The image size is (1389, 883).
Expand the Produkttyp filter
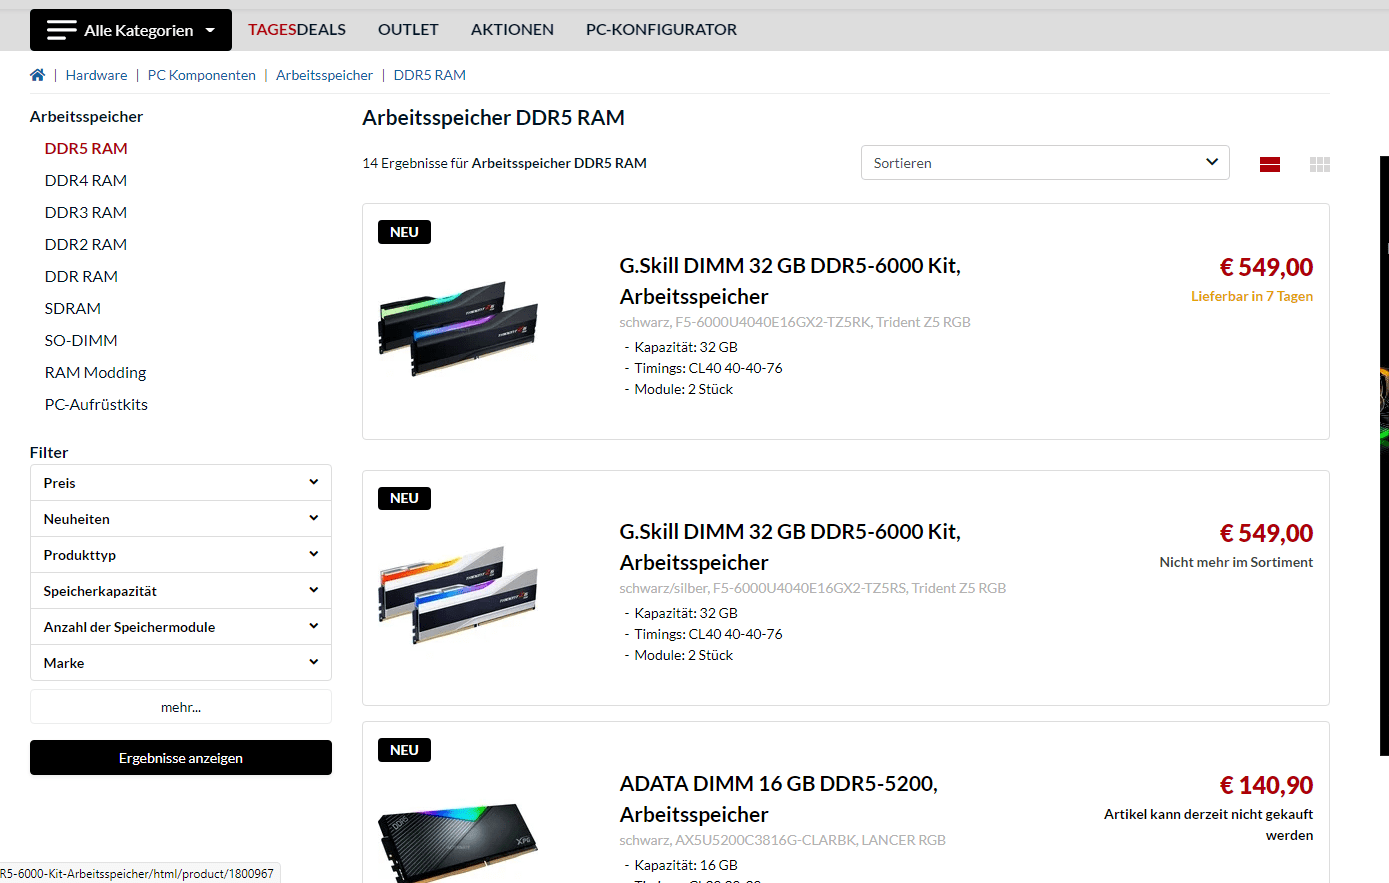click(181, 555)
